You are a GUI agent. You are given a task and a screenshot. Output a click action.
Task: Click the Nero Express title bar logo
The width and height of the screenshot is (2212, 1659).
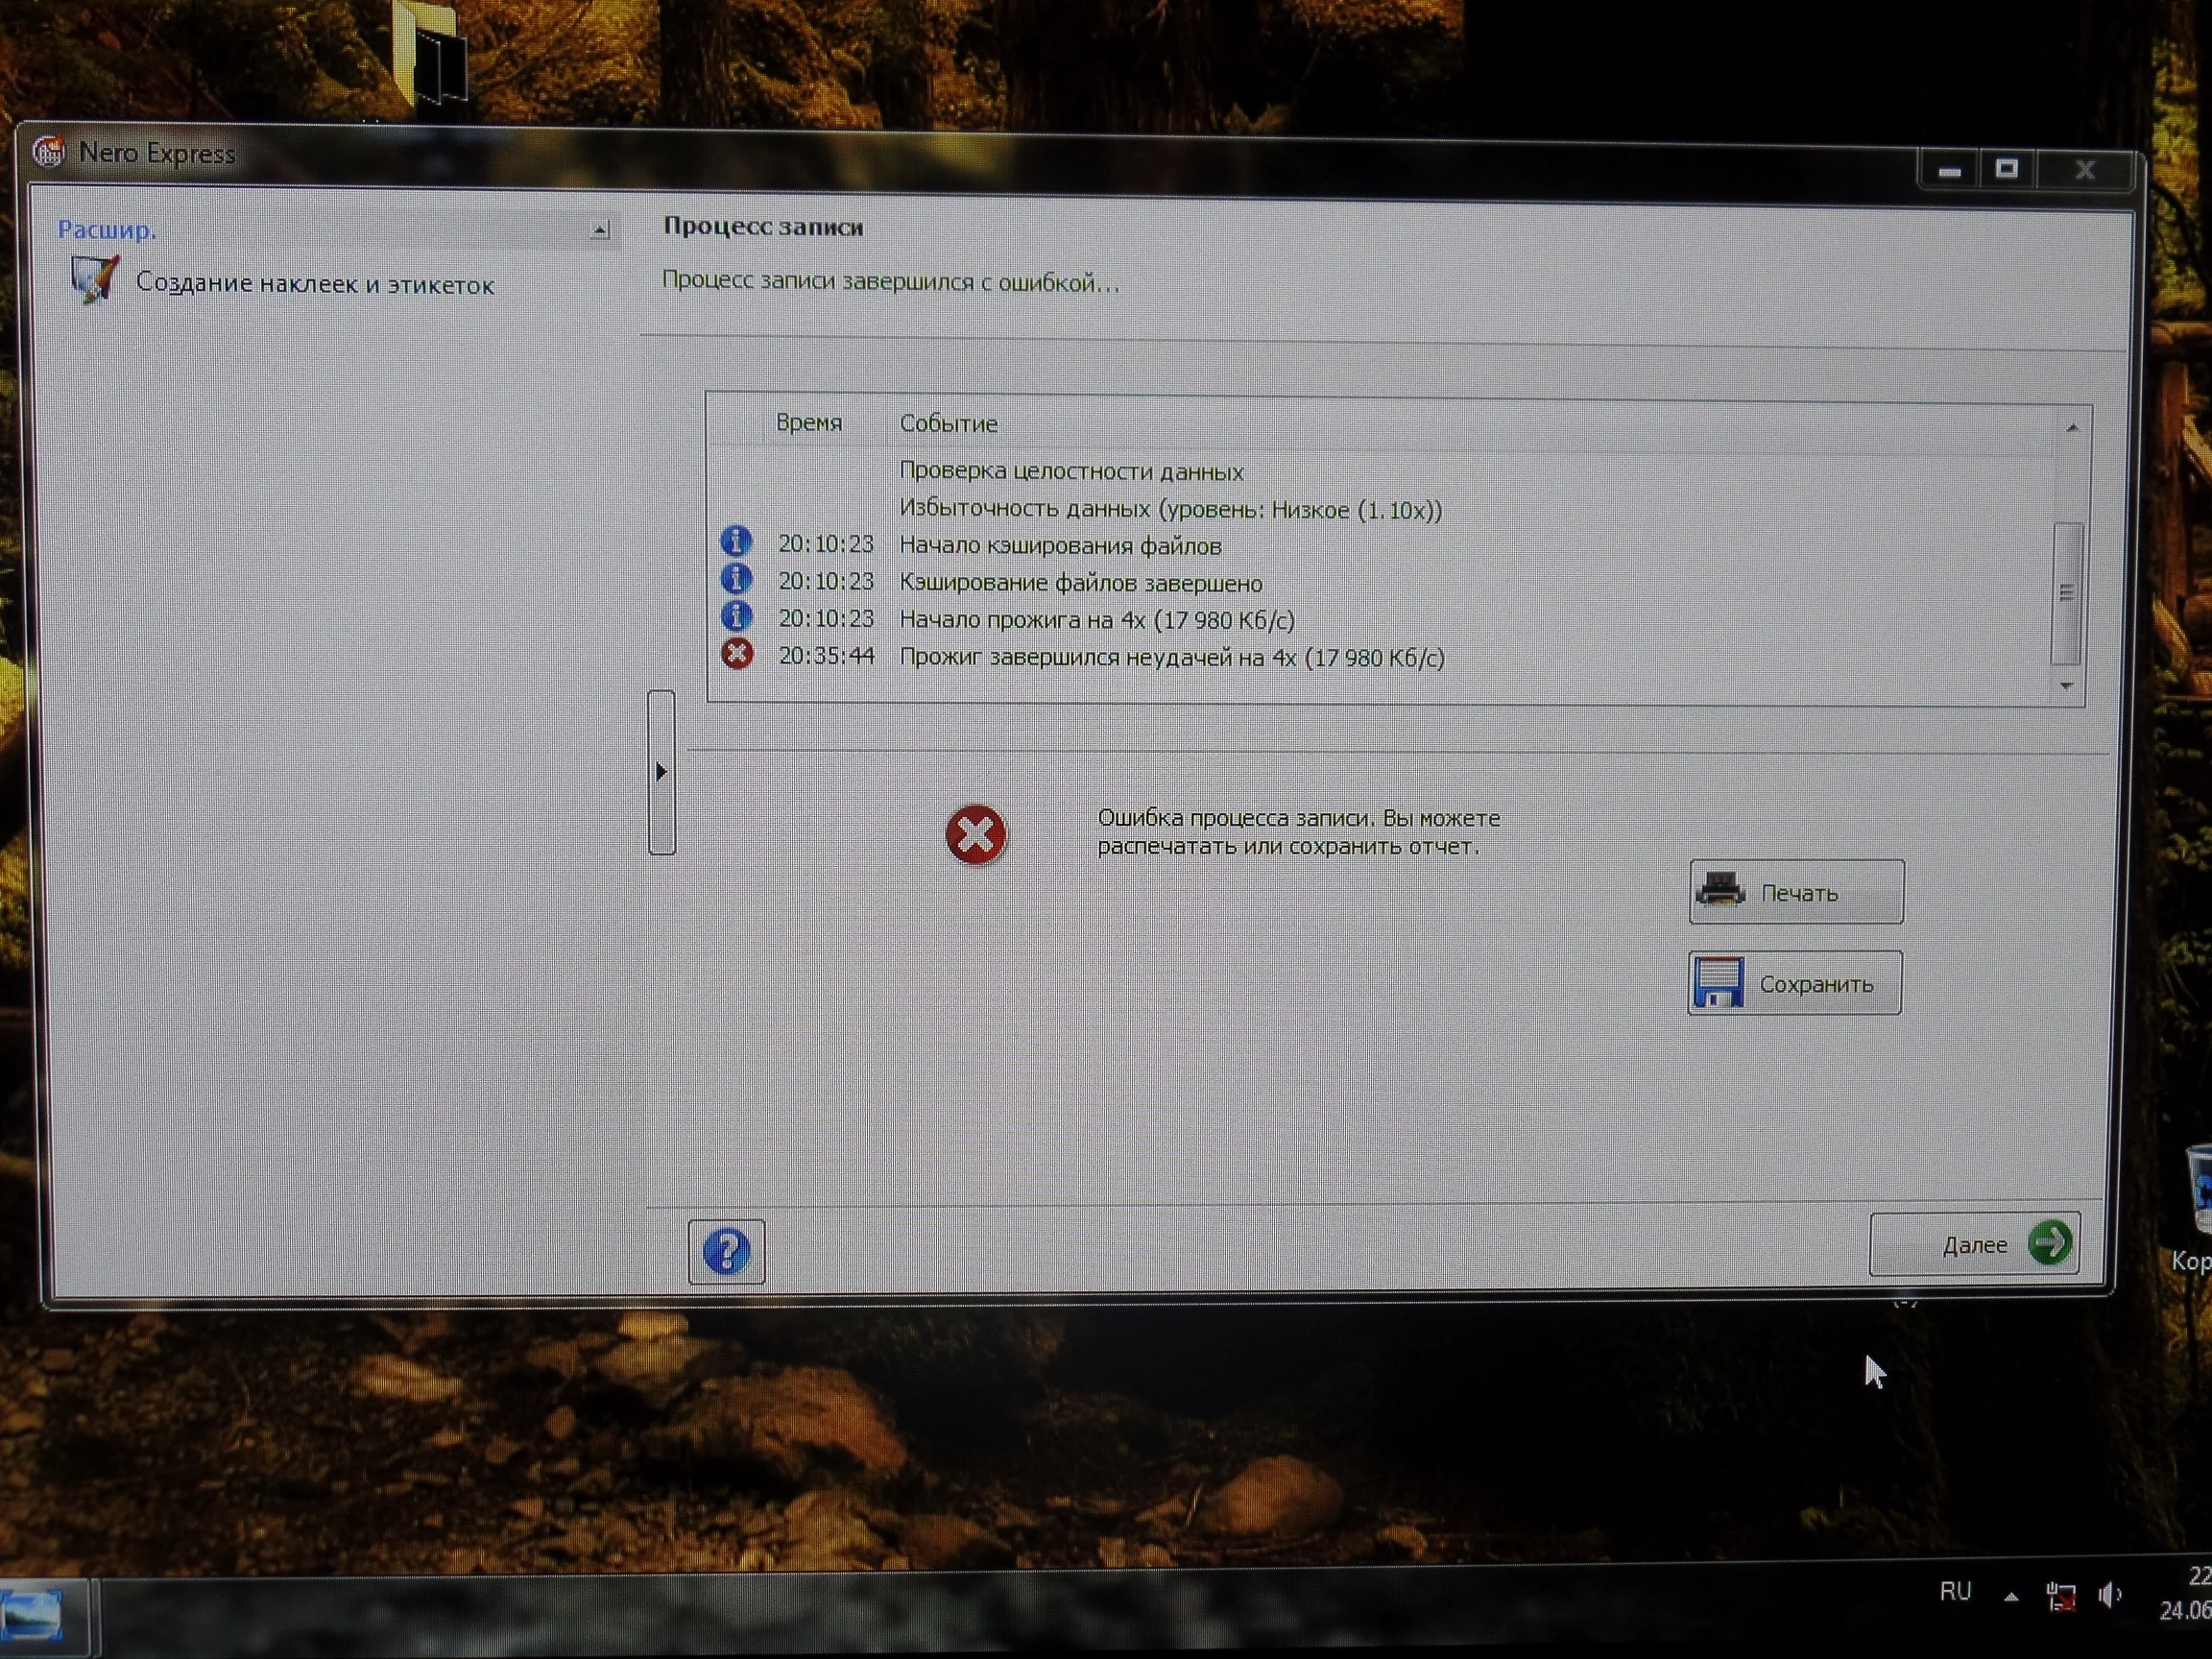click(x=47, y=152)
